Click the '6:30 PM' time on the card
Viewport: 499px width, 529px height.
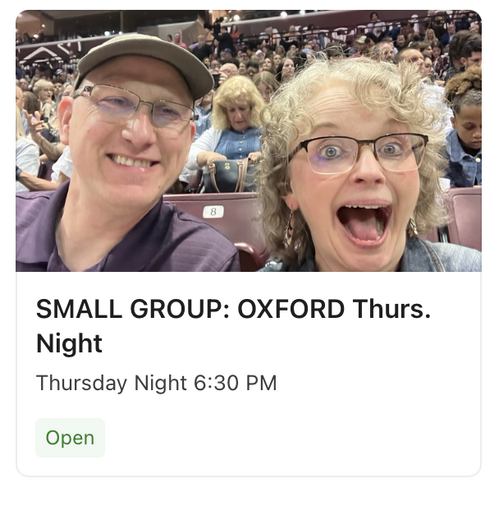click(235, 383)
